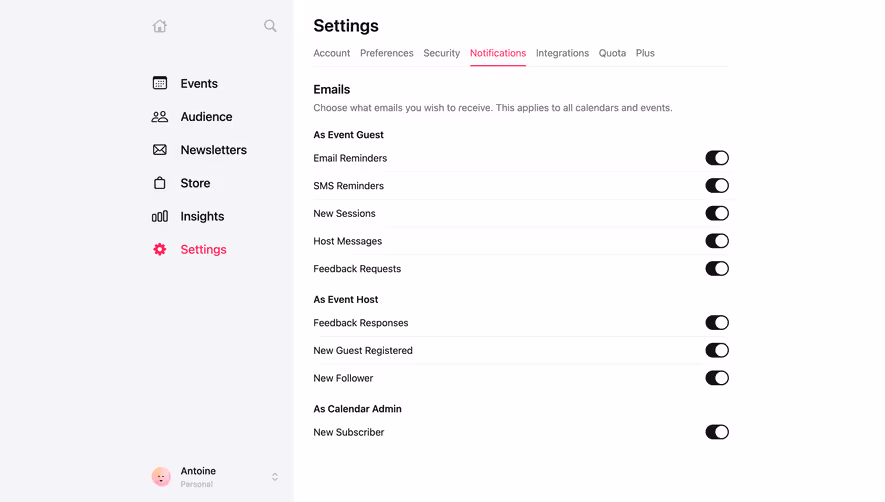Switch to the Quota tab
This screenshot has height=502, width=885.
pos(612,53)
